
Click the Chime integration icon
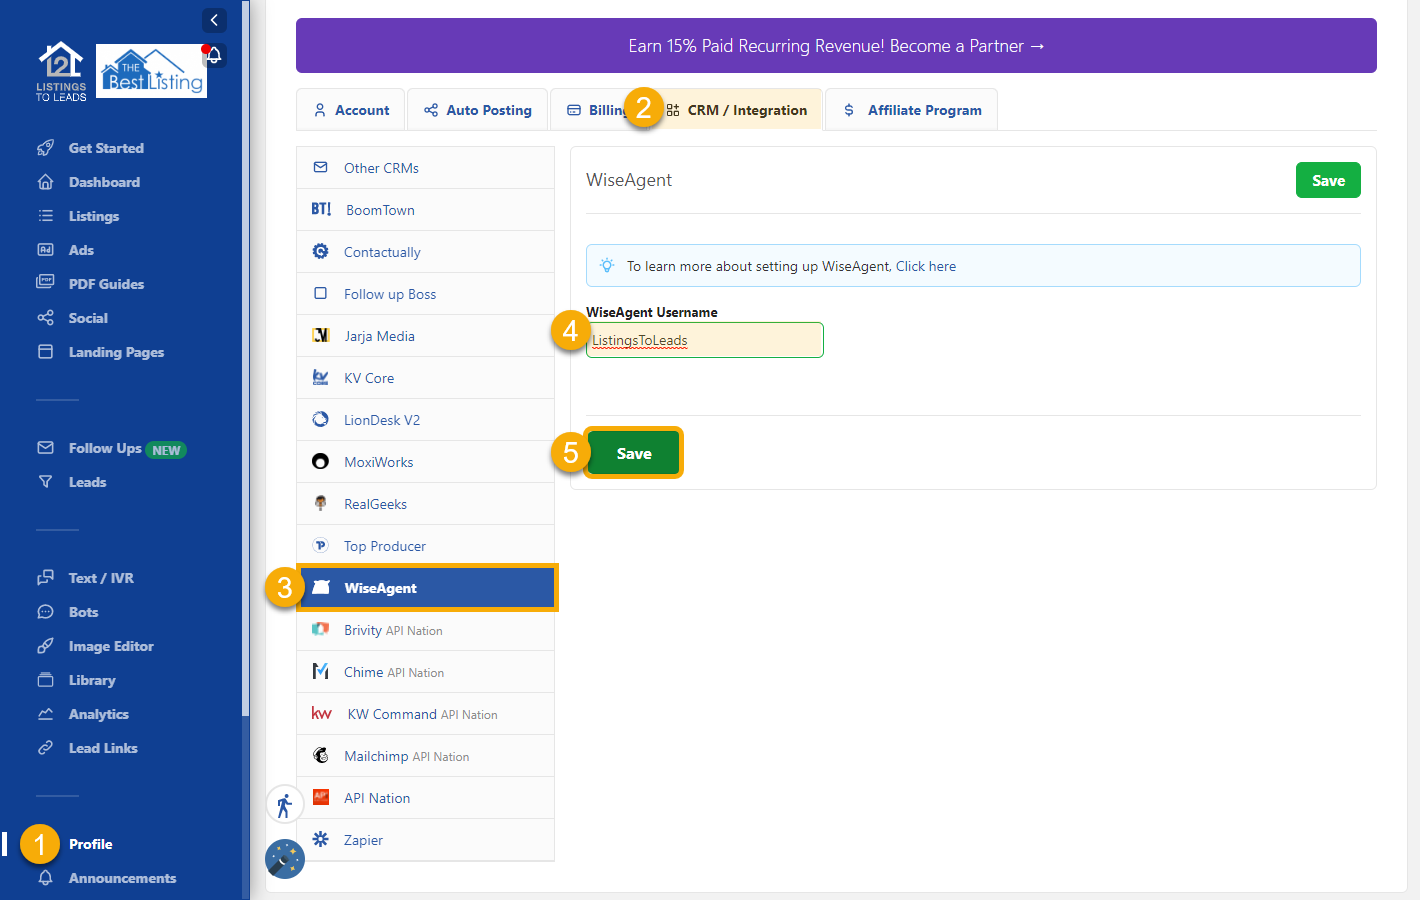click(x=321, y=671)
